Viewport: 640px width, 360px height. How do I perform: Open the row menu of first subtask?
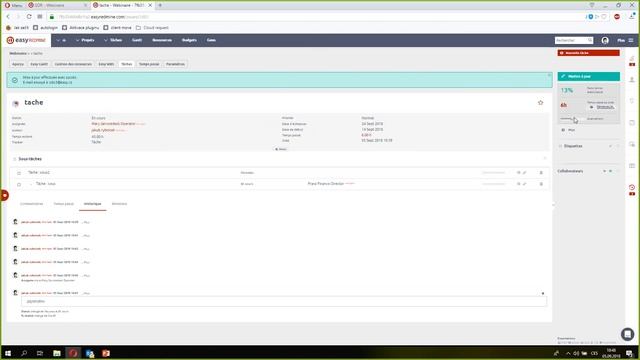tap(541, 173)
